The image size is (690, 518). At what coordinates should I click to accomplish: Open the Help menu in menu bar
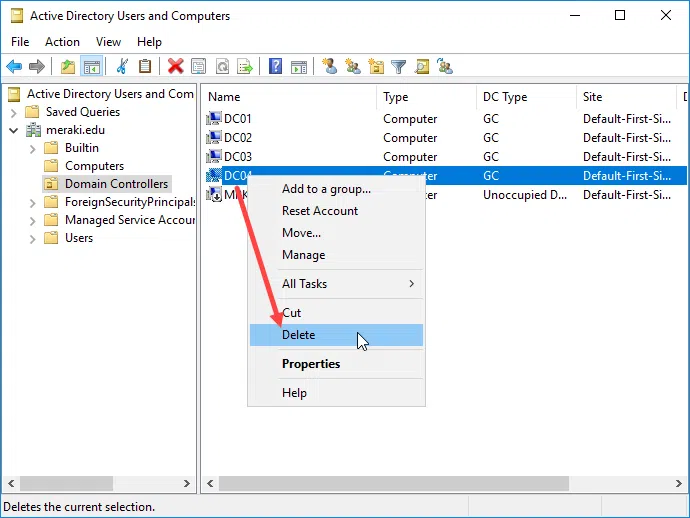point(150,42)
